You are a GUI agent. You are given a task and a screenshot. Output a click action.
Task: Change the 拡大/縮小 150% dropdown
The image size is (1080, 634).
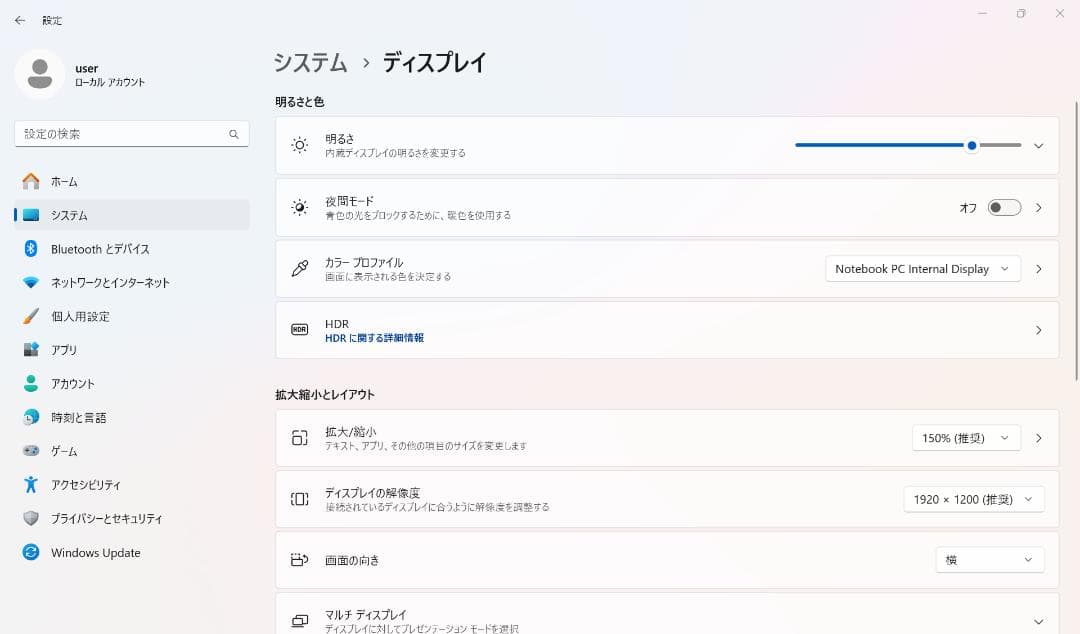point(965,437)
